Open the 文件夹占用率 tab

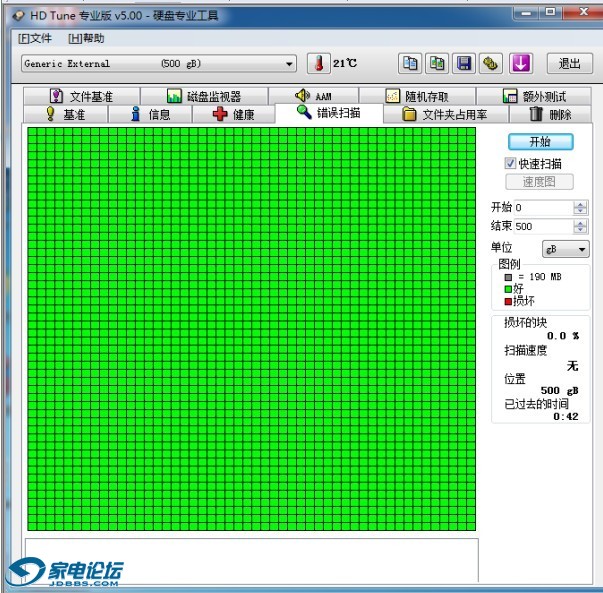(x=446, y=114)
